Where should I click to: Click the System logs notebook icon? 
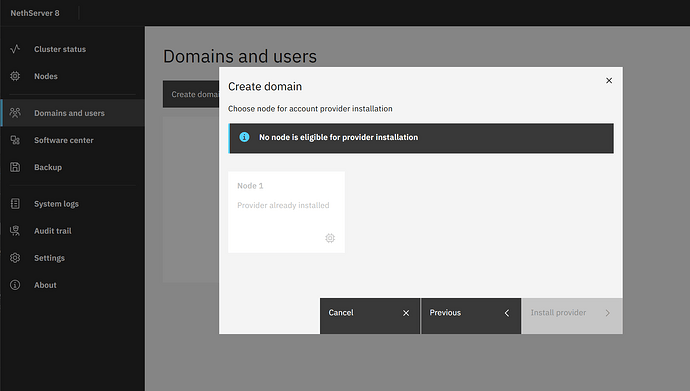[x=15, y=204]
